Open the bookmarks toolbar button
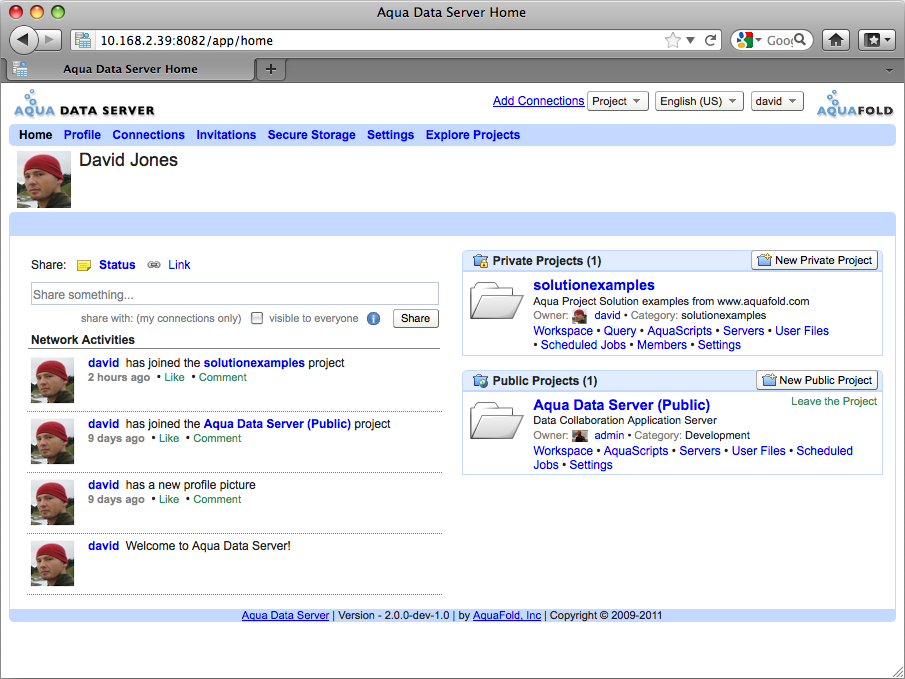This screenshot has height=679, width=905. (x=877, y=40)
